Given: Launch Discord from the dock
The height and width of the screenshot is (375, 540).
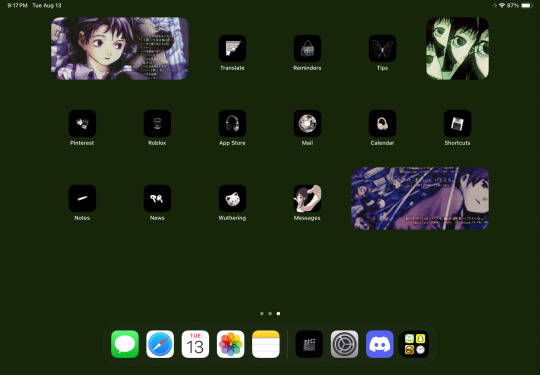Looking at the screenshot, I should coord(380,344).
